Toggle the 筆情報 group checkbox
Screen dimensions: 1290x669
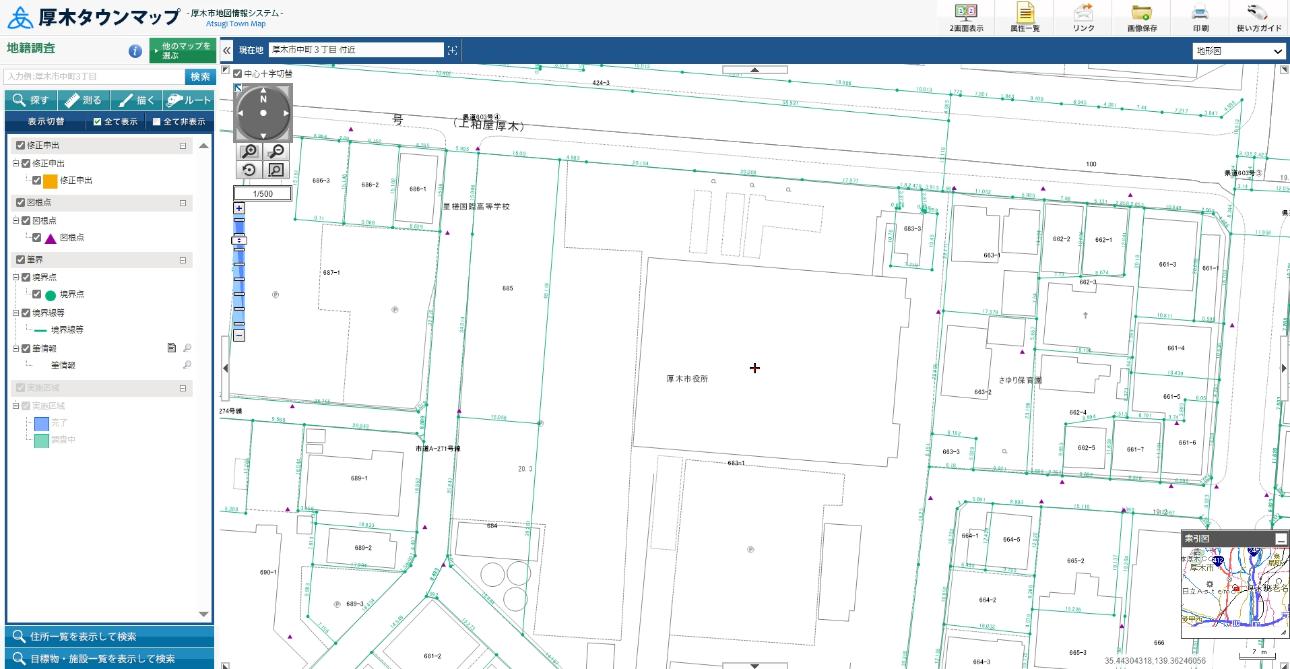[x=26, y=349]
